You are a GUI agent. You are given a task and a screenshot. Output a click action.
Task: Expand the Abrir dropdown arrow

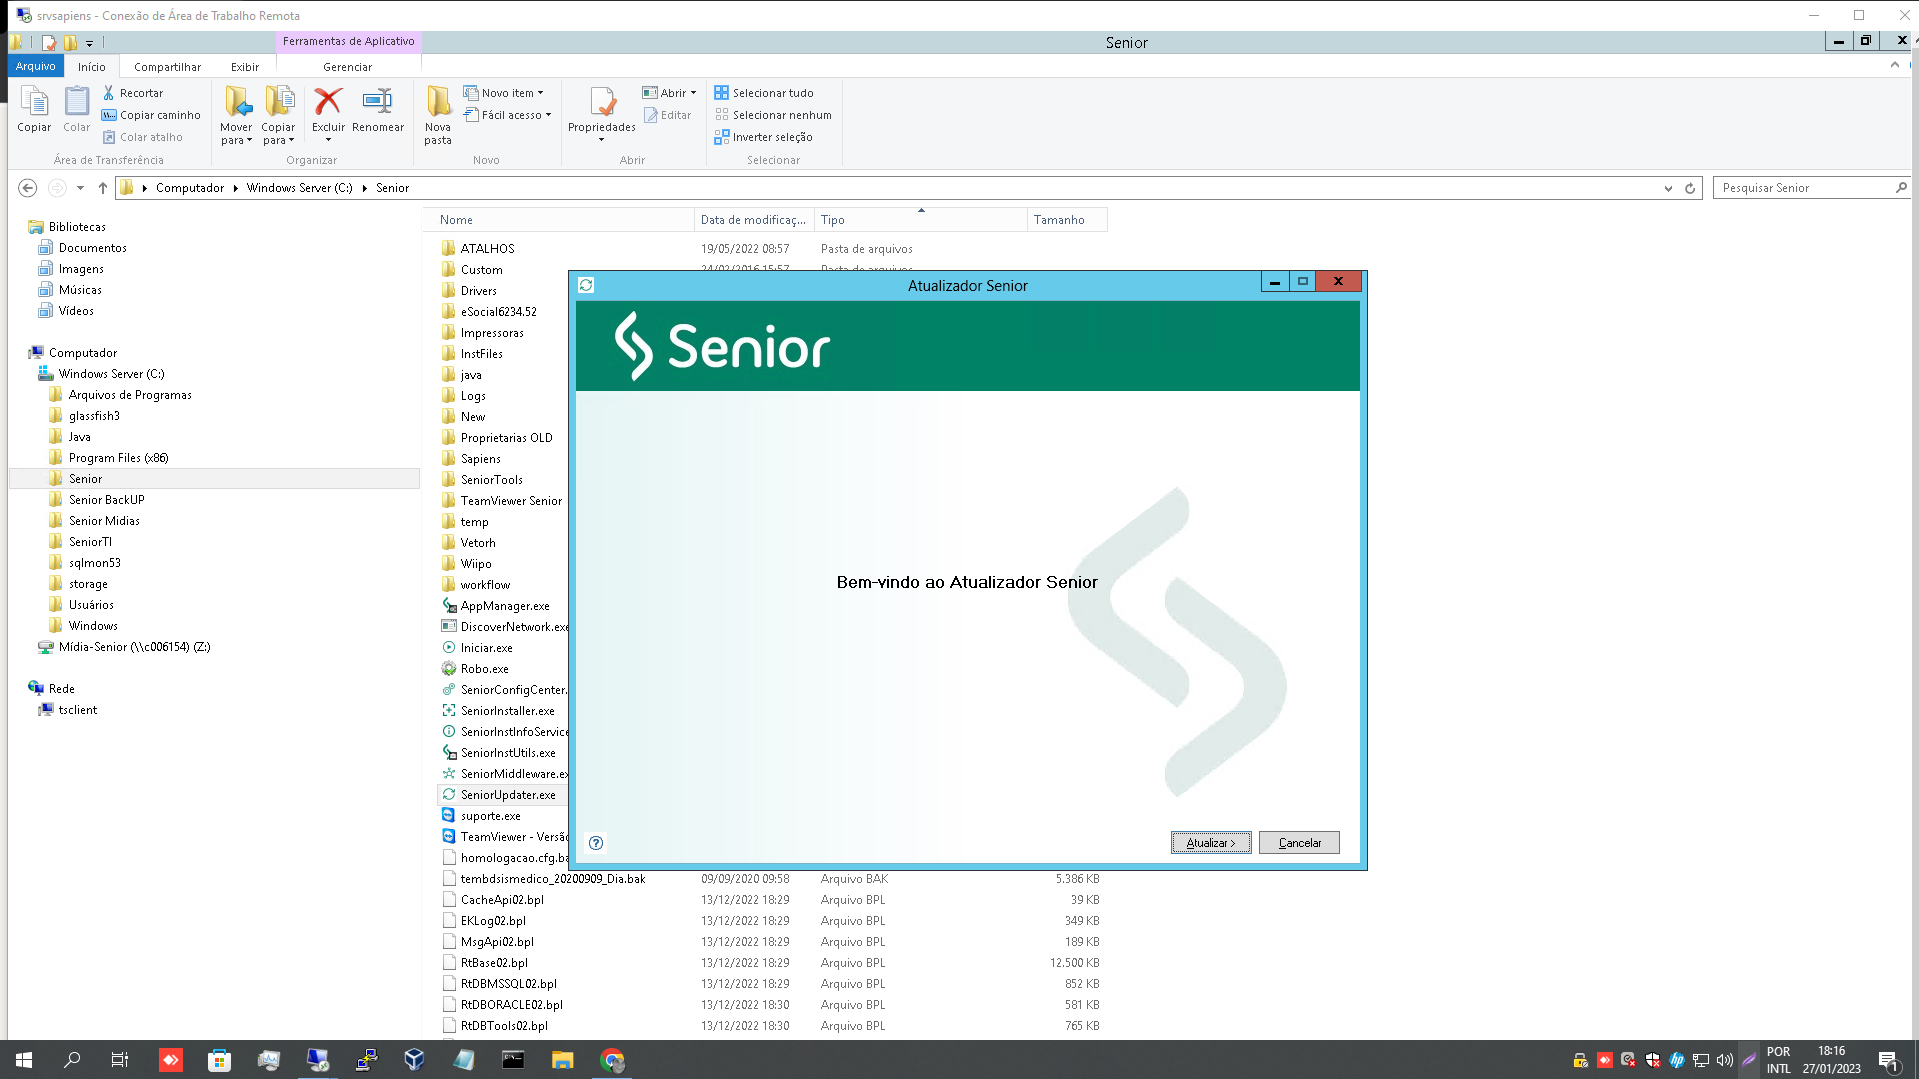click(x=693, y=93)
